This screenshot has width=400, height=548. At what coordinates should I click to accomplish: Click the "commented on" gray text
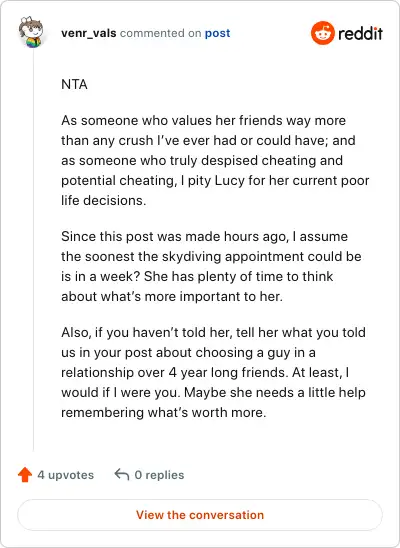pos(160,33)
